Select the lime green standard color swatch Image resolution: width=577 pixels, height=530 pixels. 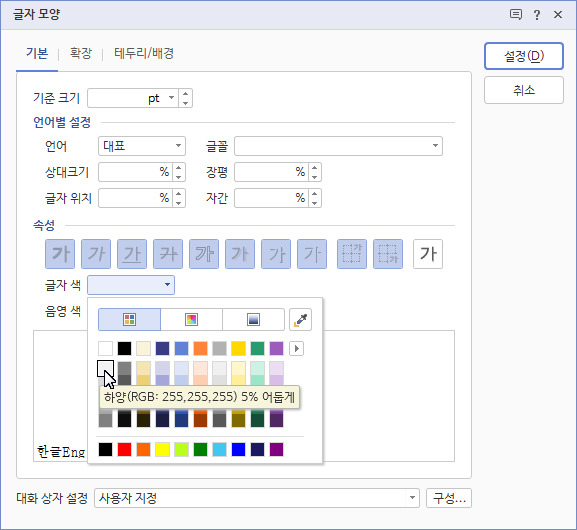(181, 449)
